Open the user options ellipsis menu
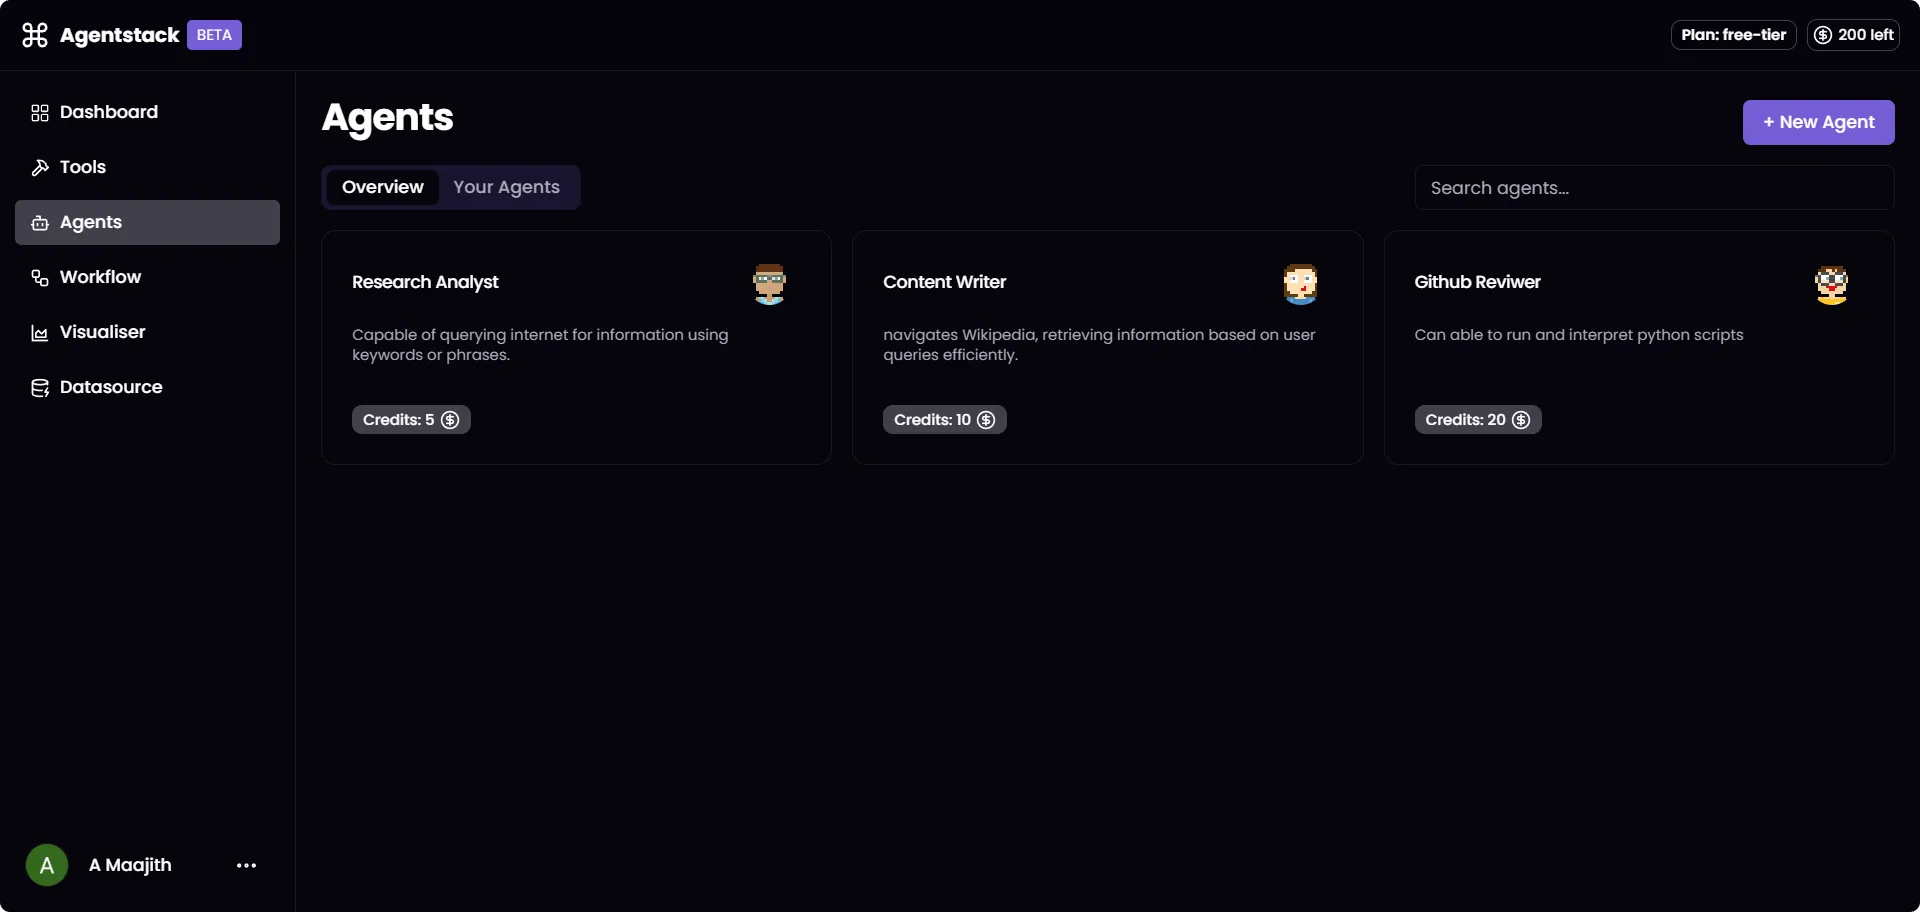The height and width of the screenshot is (912, 1920). click(246, 865)
